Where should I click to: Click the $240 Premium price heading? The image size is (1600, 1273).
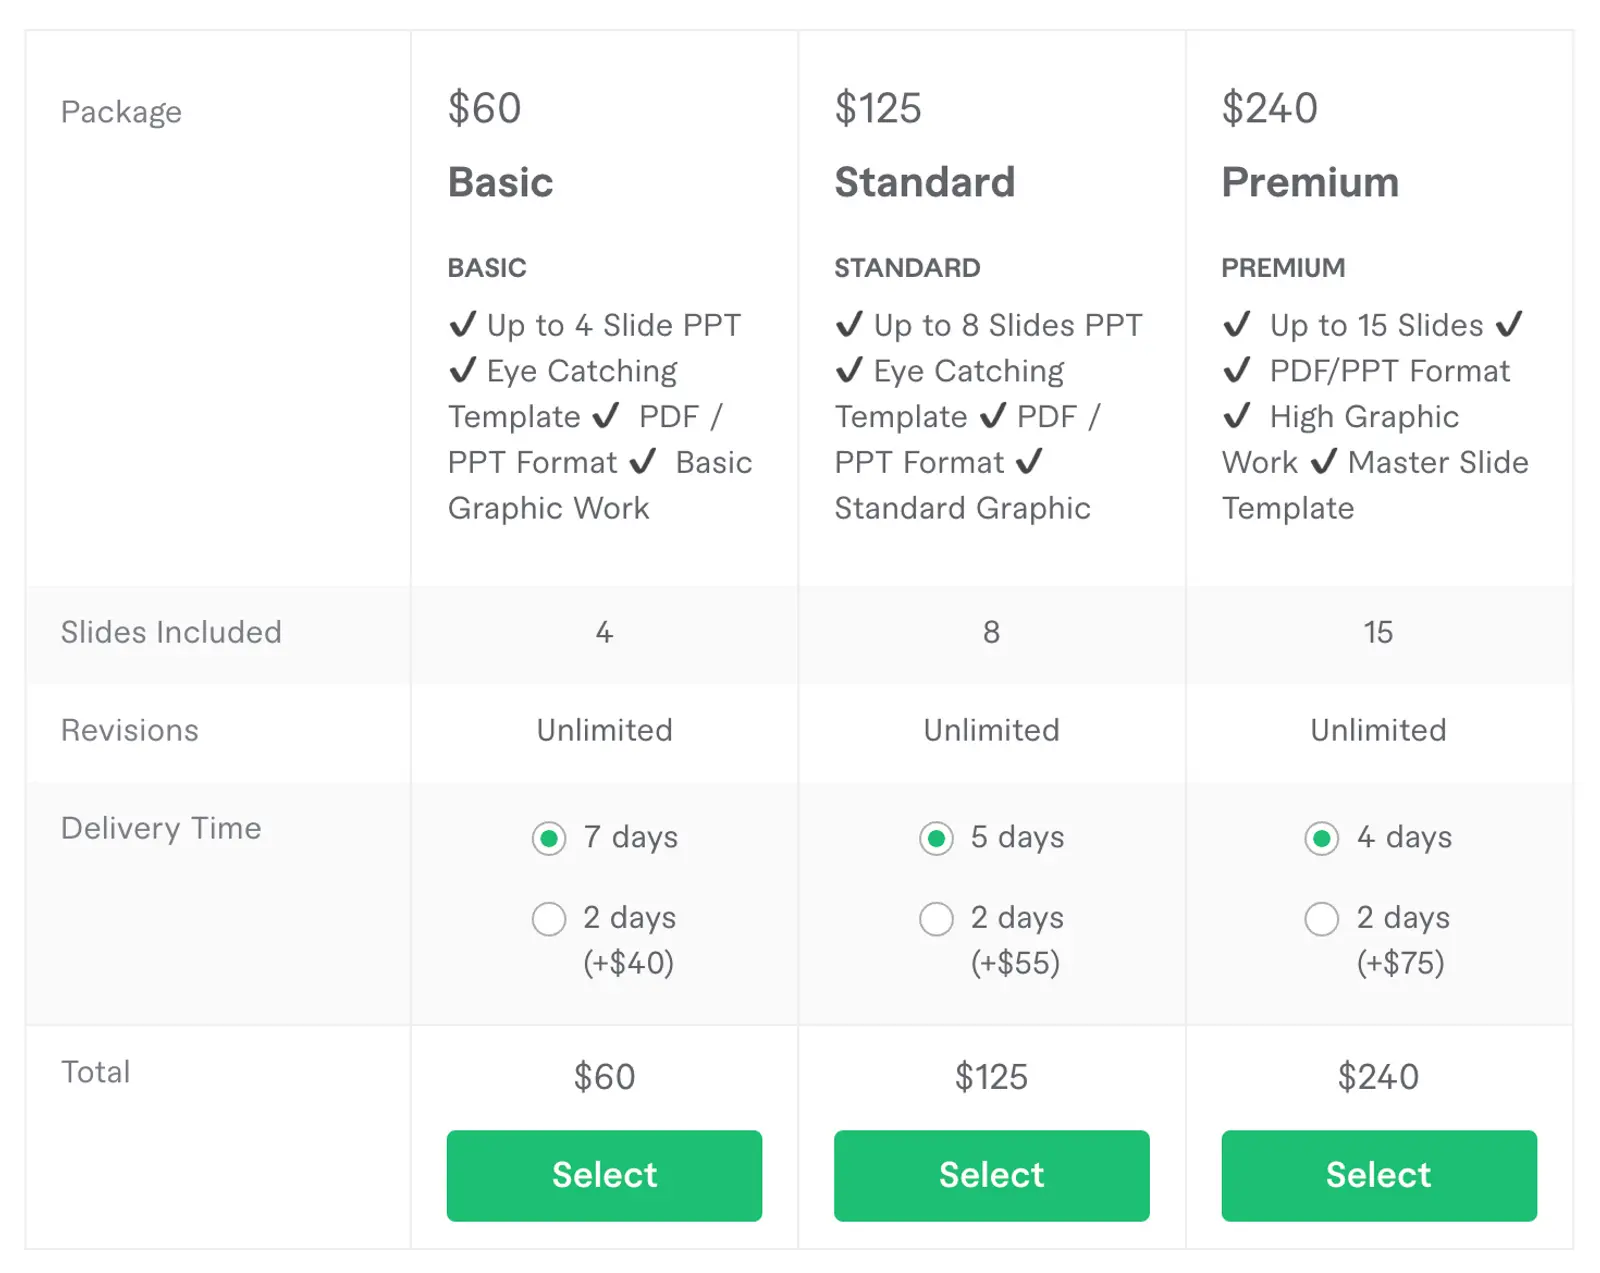click(1268, 107)
